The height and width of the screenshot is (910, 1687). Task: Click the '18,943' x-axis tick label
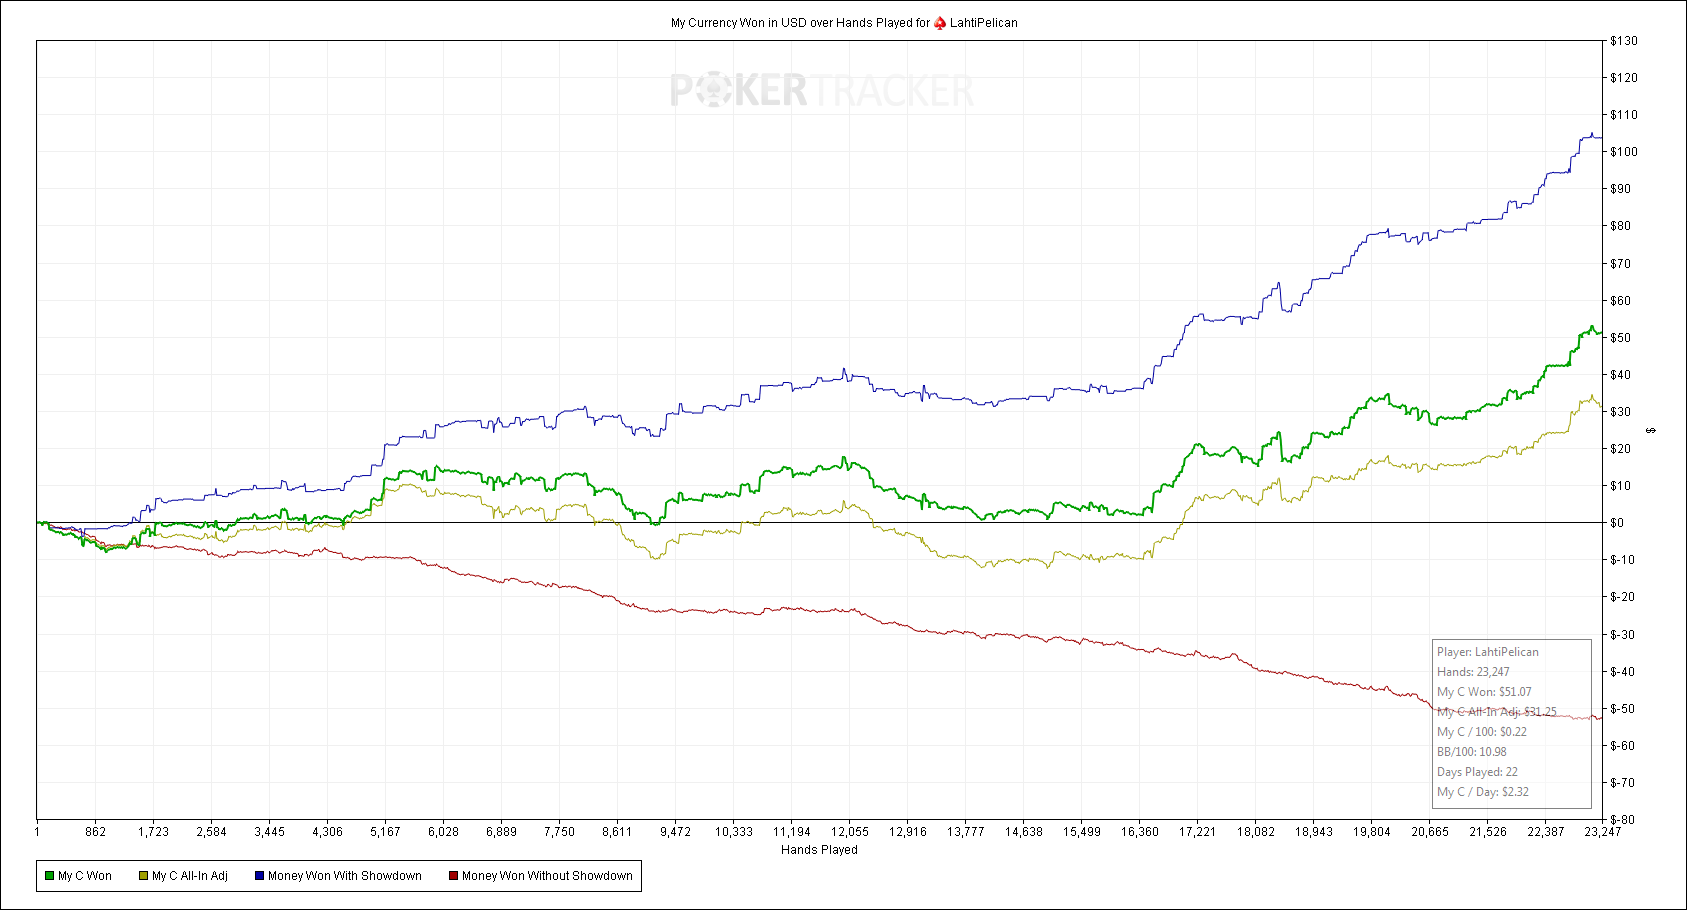(x=1313, y=832)
